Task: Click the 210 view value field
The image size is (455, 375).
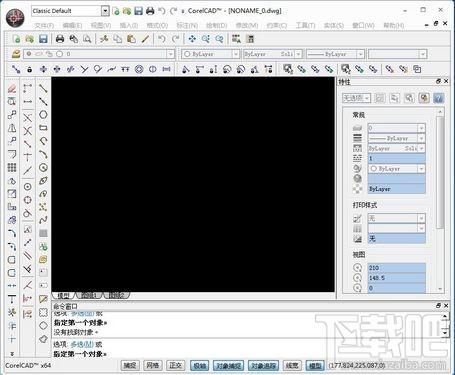Action: coord(396,268)
